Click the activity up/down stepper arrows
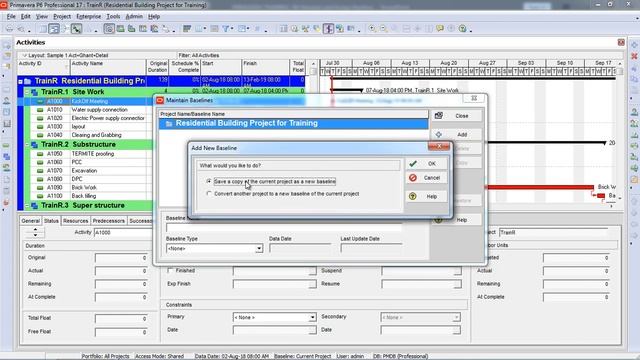 35,233
